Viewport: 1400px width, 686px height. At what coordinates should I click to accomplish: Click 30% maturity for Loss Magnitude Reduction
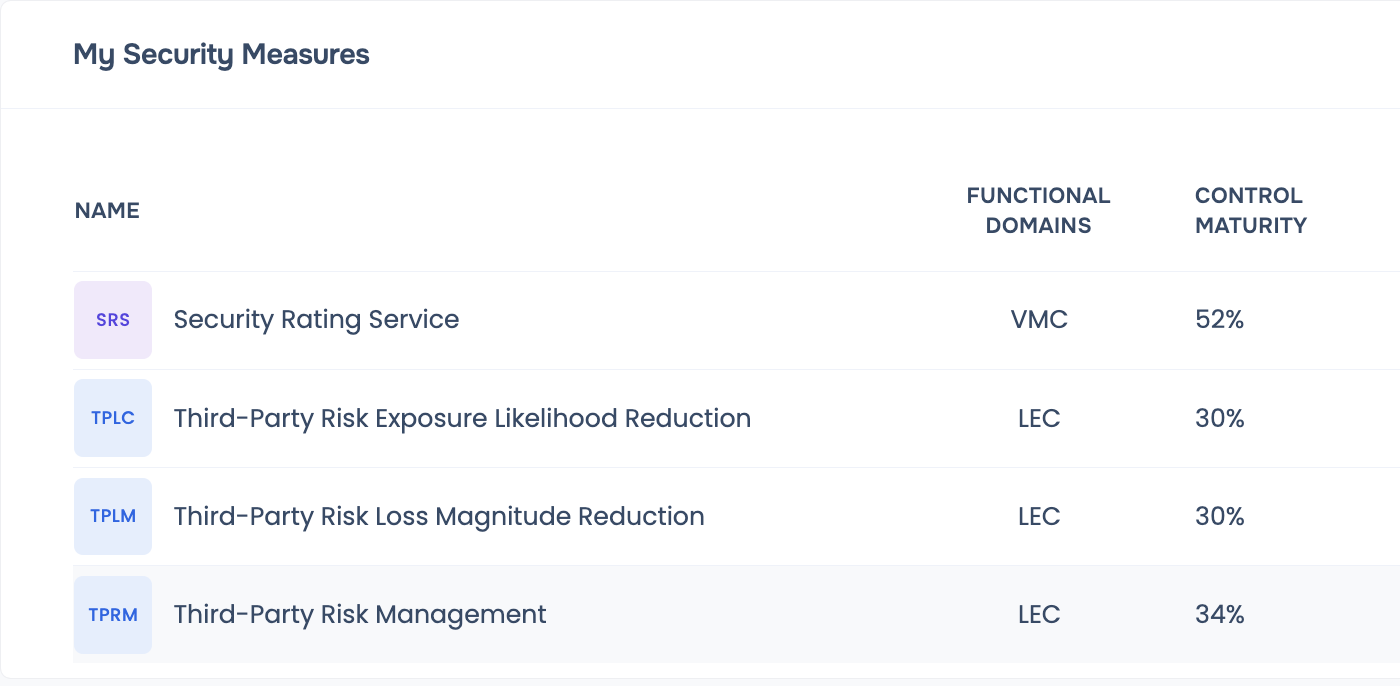[x=1219, y=516]
